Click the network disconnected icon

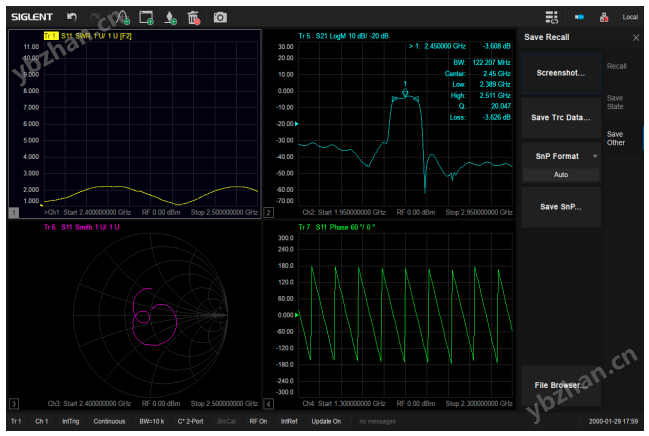point(604,17)
